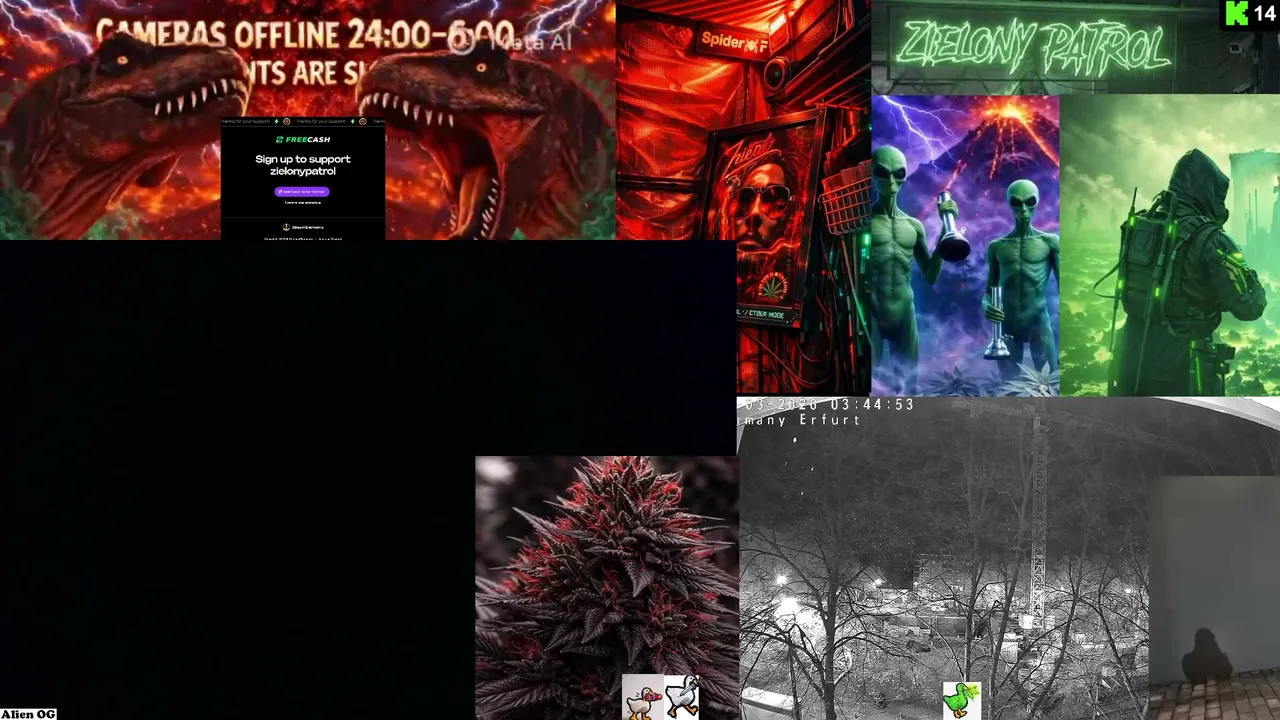
Task: Click the "CAMERAS OFFLINE 24:00-6:00" banner text
Action: pos(305,35)
